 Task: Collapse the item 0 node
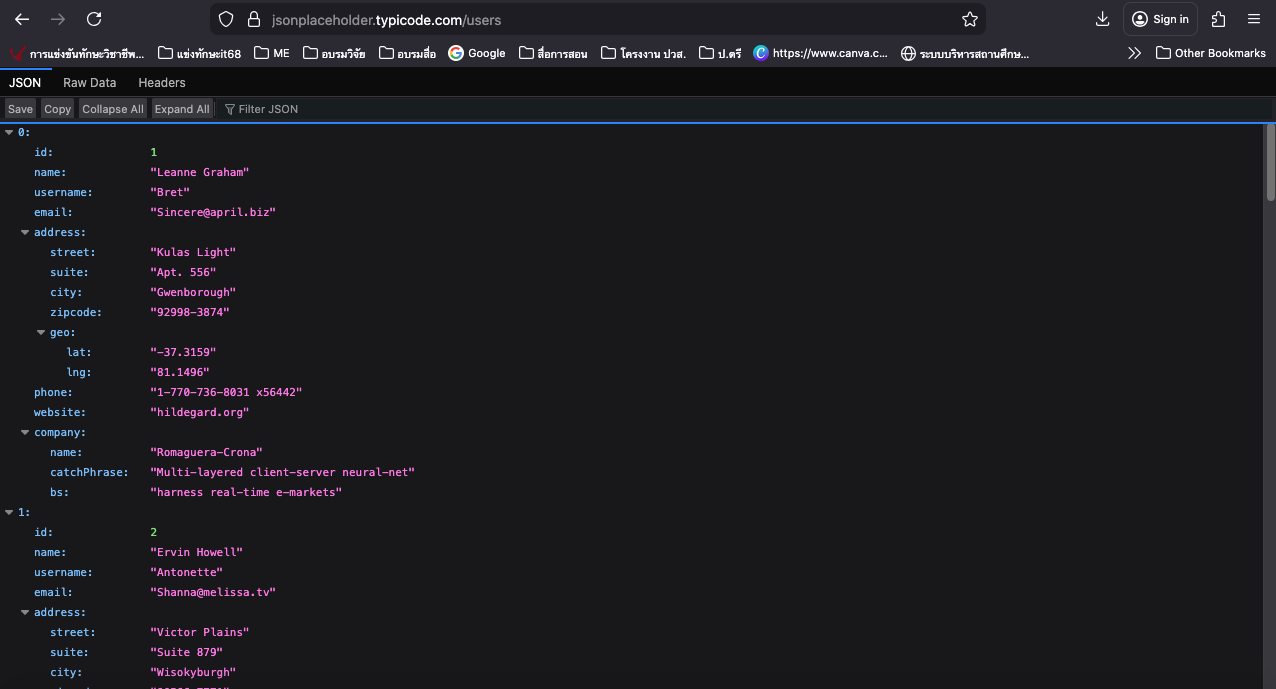(x=9, y=132)
